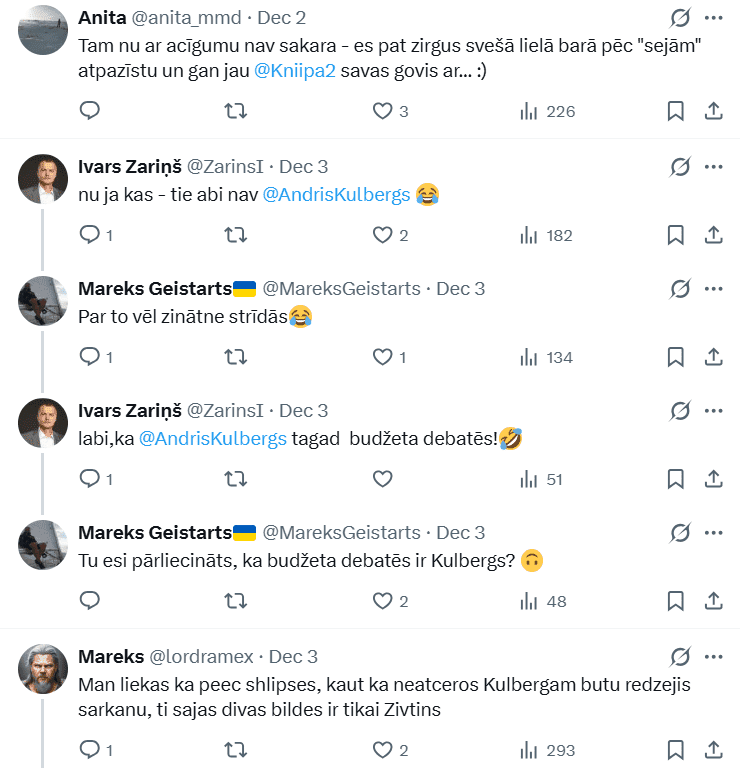Repost Anita's tweet about zirgus

236,111
